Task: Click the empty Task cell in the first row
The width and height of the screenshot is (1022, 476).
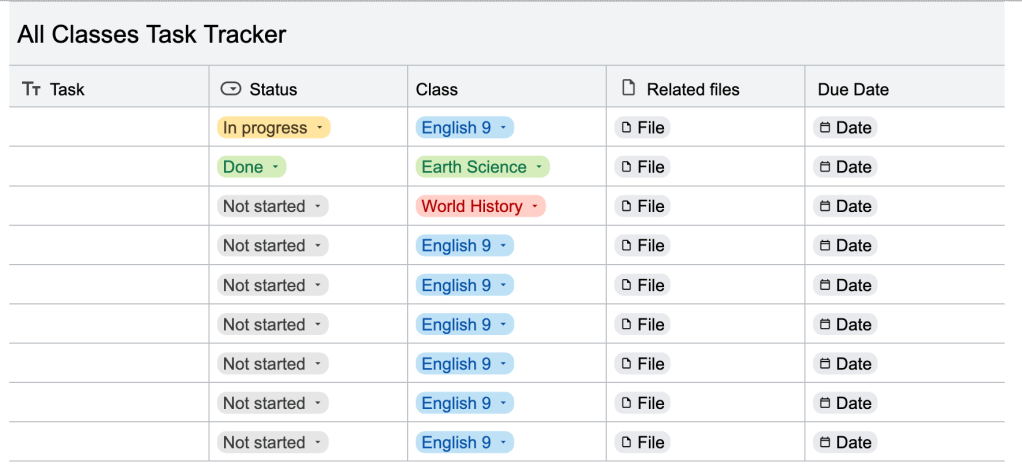Action: point(109,128)
